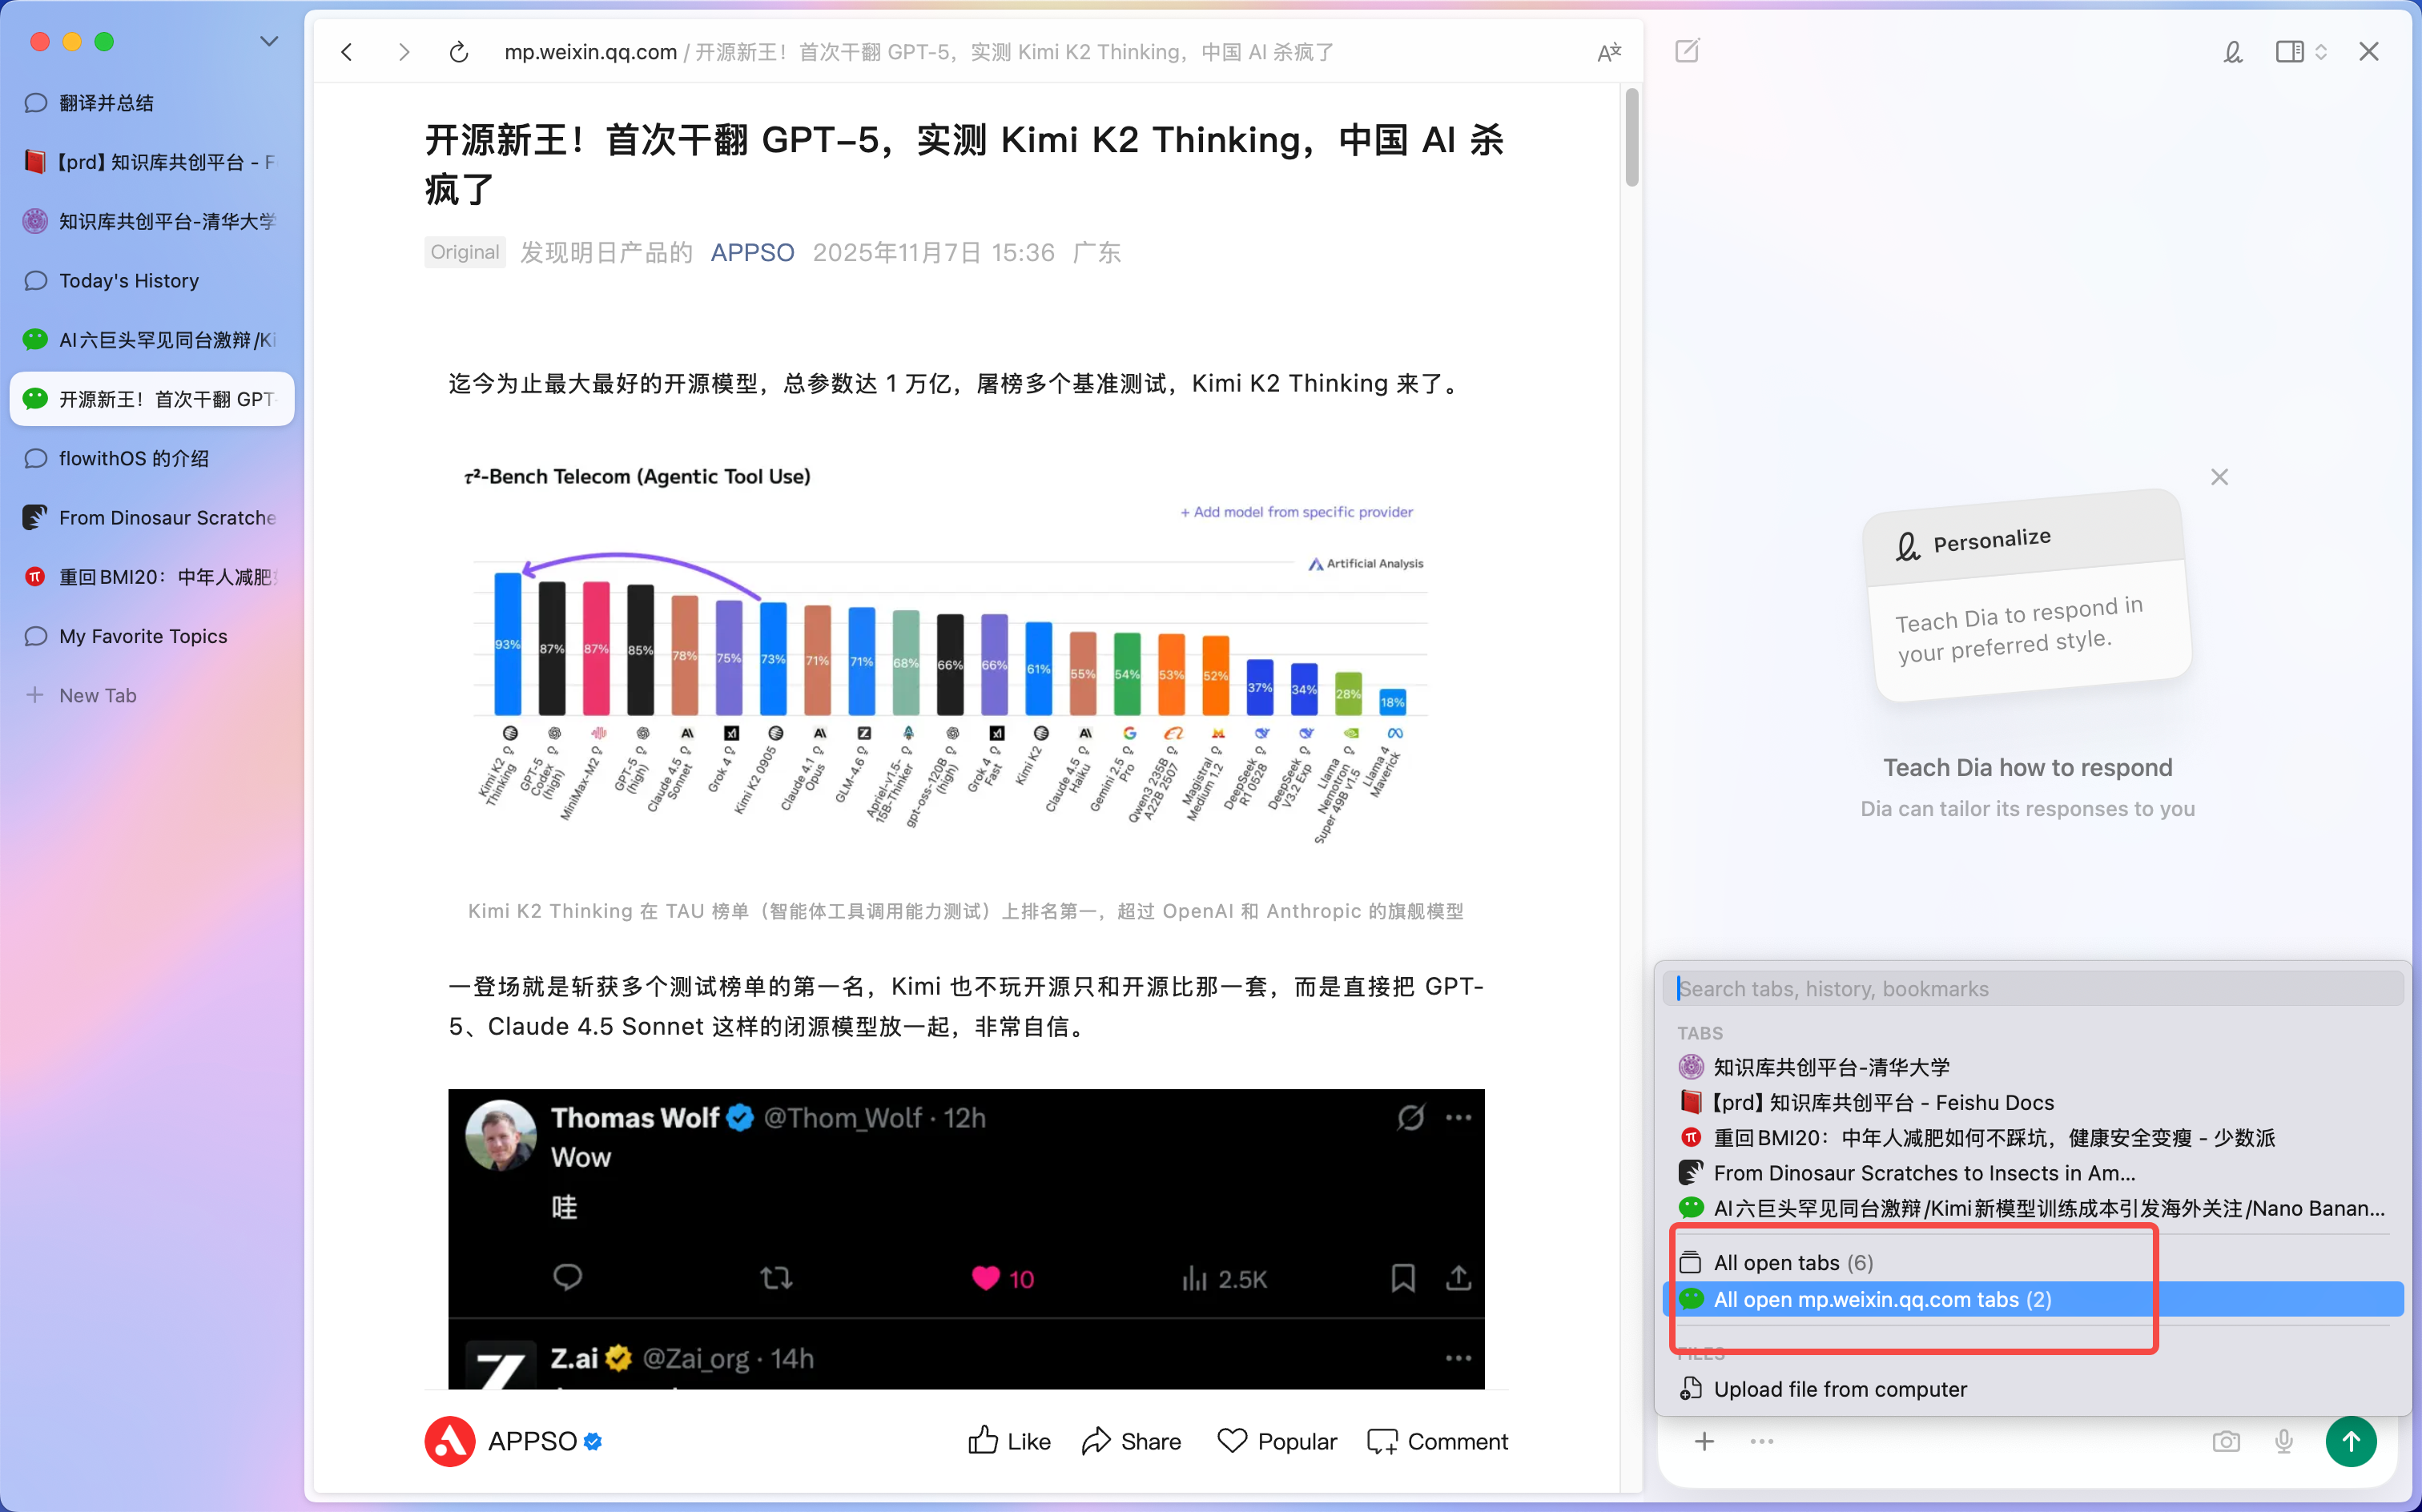Send message with green arrow button
Viewport: 2422px width, 1512px height.
pyautogui.click(x=2351, y=1441)
